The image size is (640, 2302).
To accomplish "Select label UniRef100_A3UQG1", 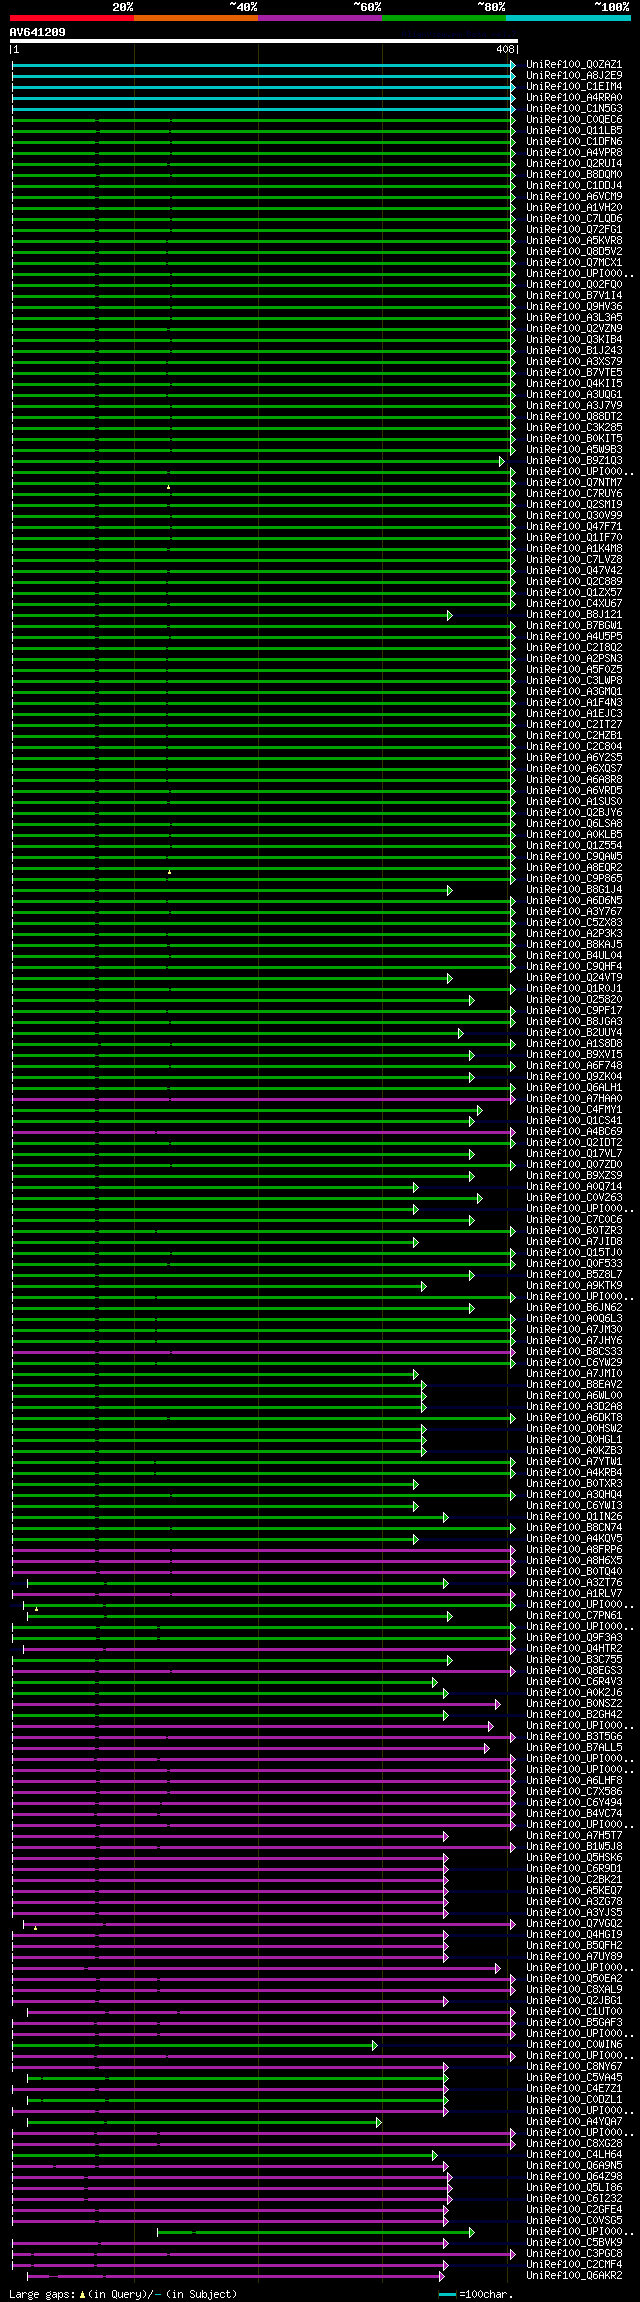I will coord(574,395).
